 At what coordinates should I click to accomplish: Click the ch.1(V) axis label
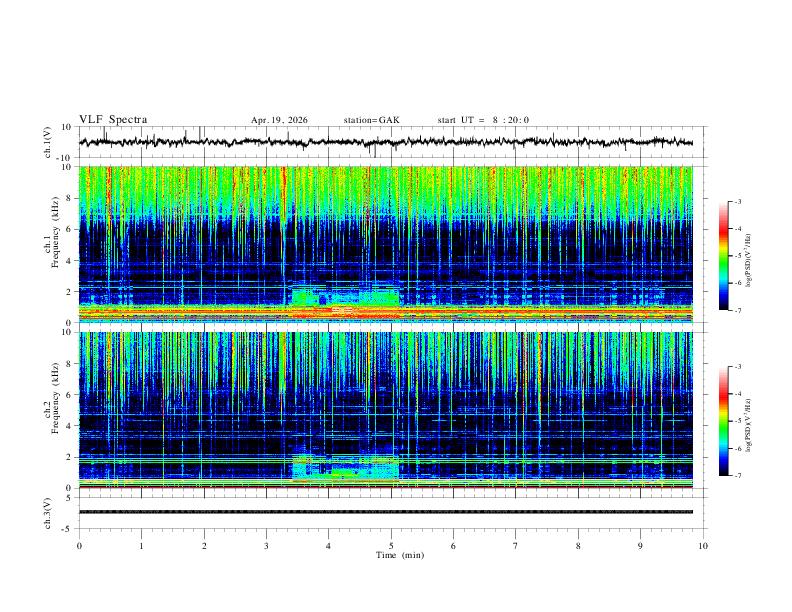click(x=48, y=142)
